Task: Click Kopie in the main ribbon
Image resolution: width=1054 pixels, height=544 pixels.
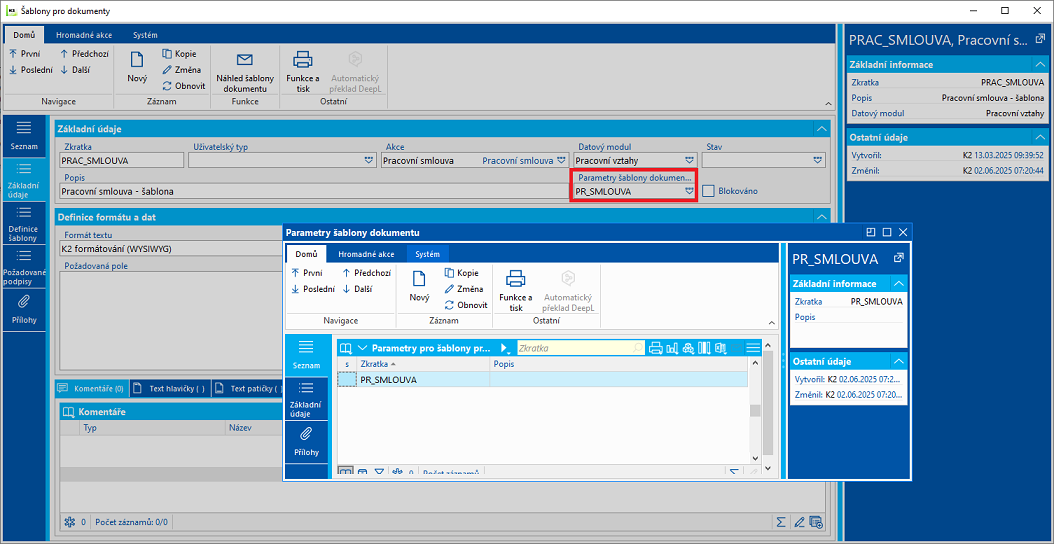Action: coord(179,54)
